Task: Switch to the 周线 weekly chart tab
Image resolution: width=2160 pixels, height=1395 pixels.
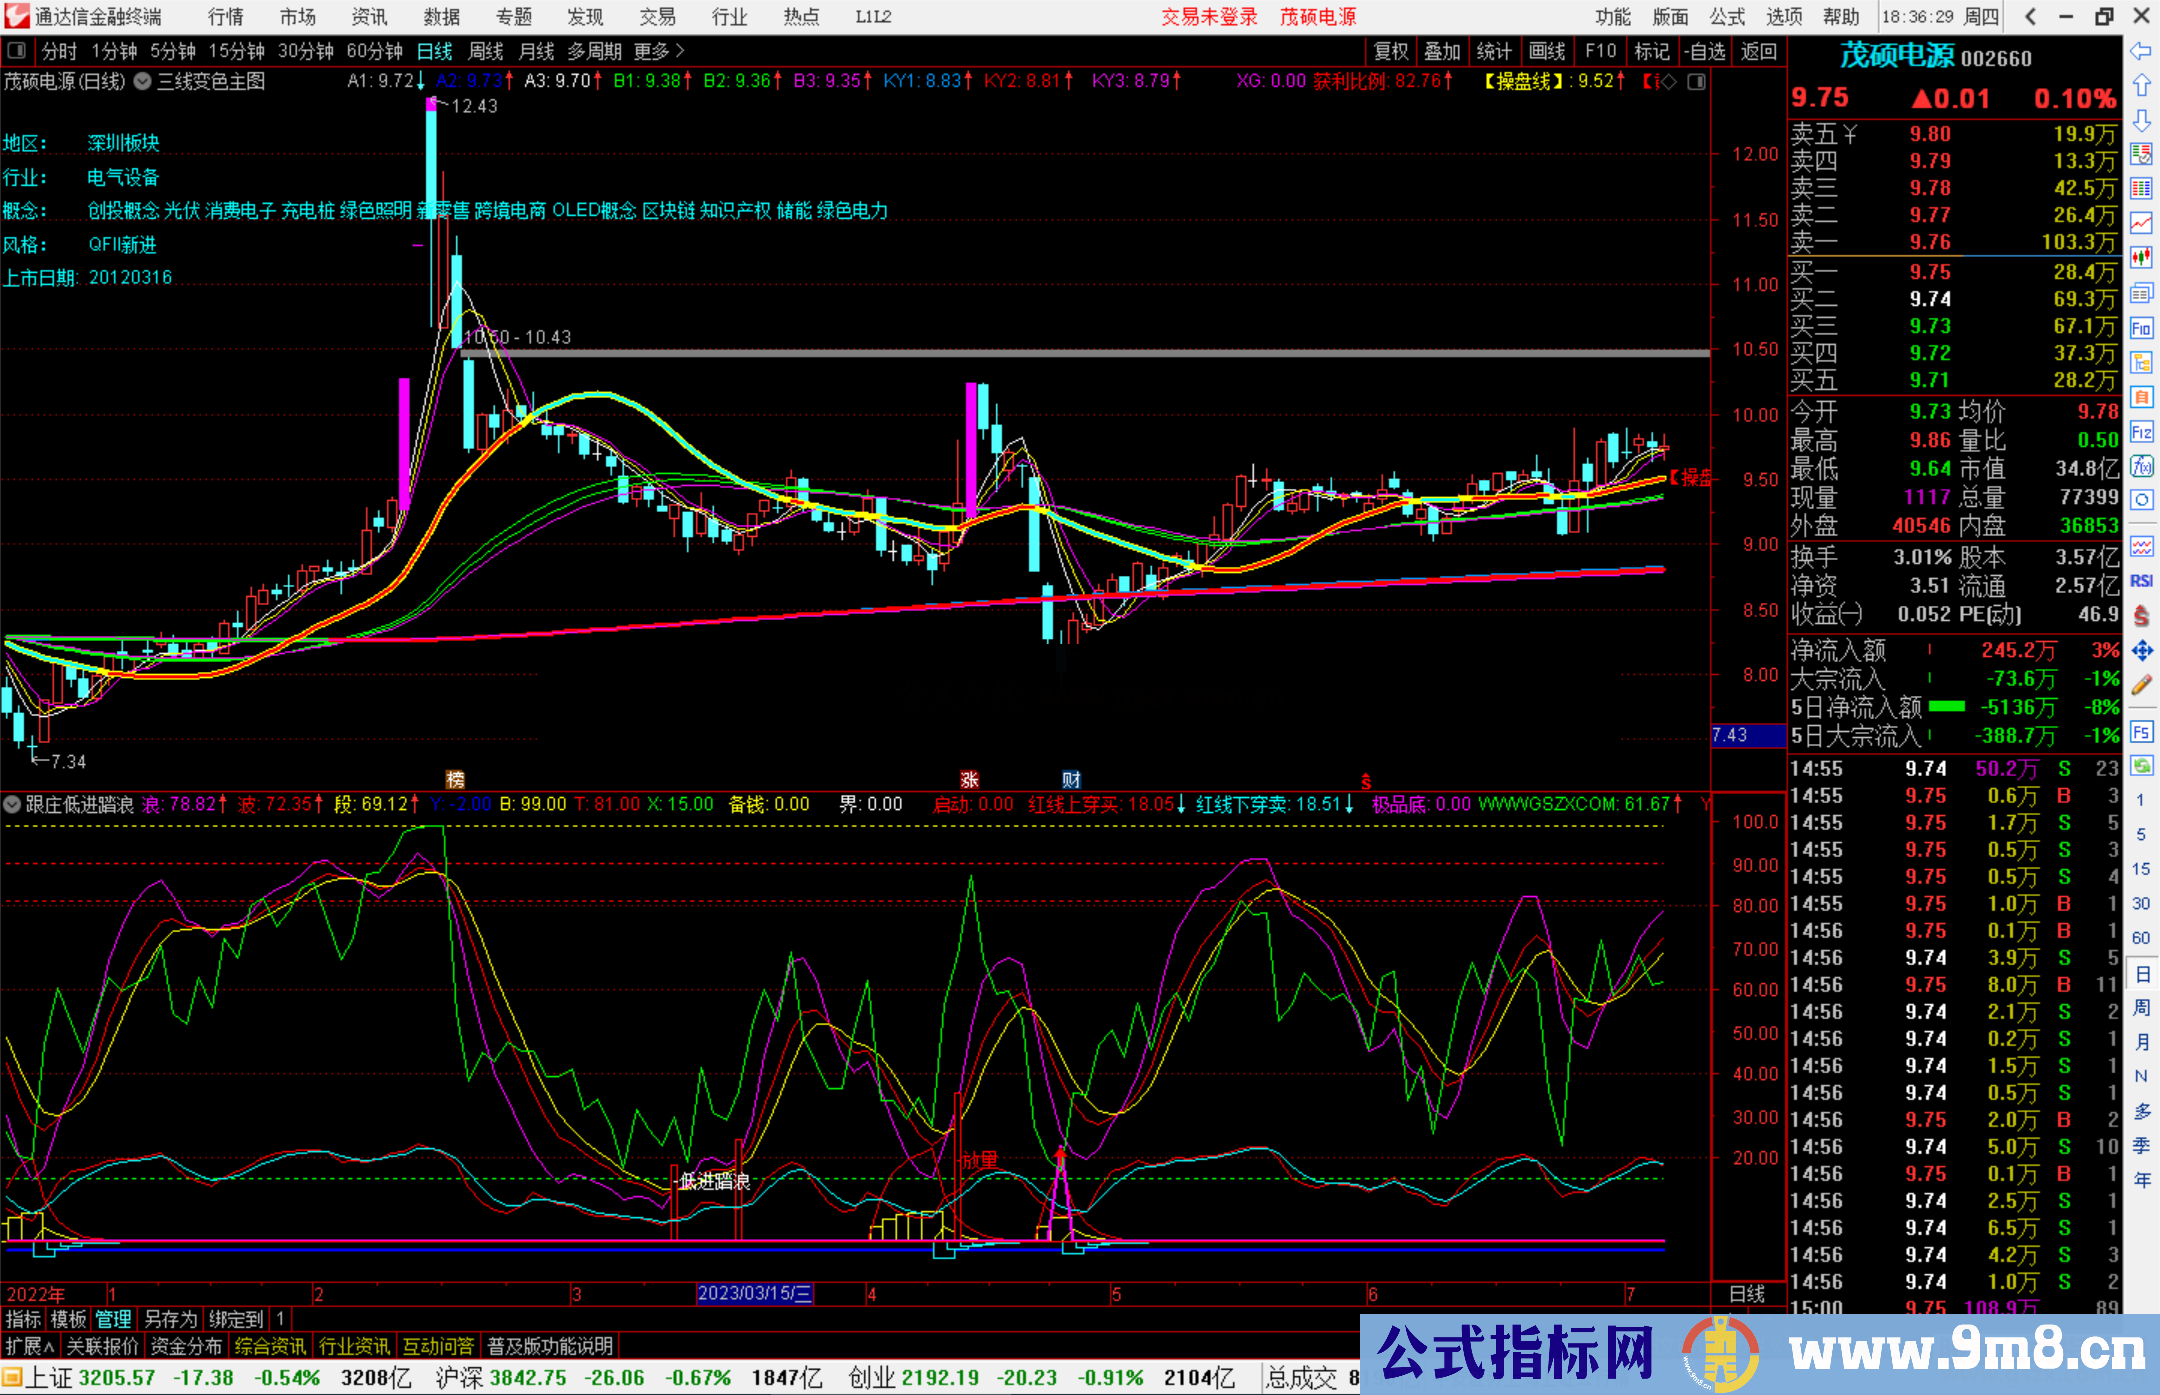Action: click(486, 51)
